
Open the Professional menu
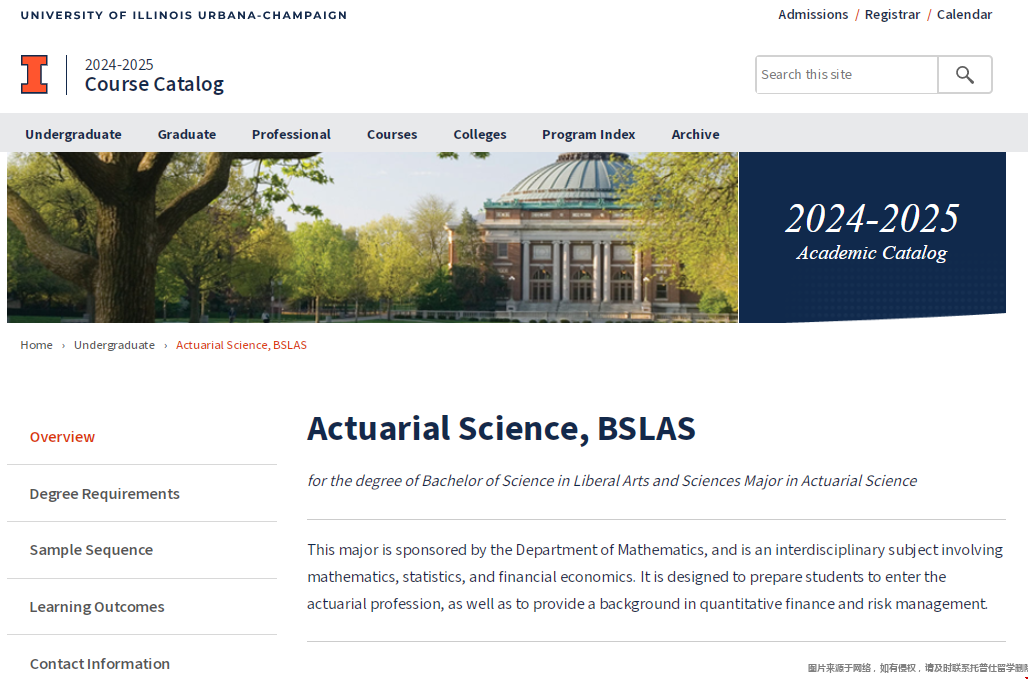click(291, 134)
